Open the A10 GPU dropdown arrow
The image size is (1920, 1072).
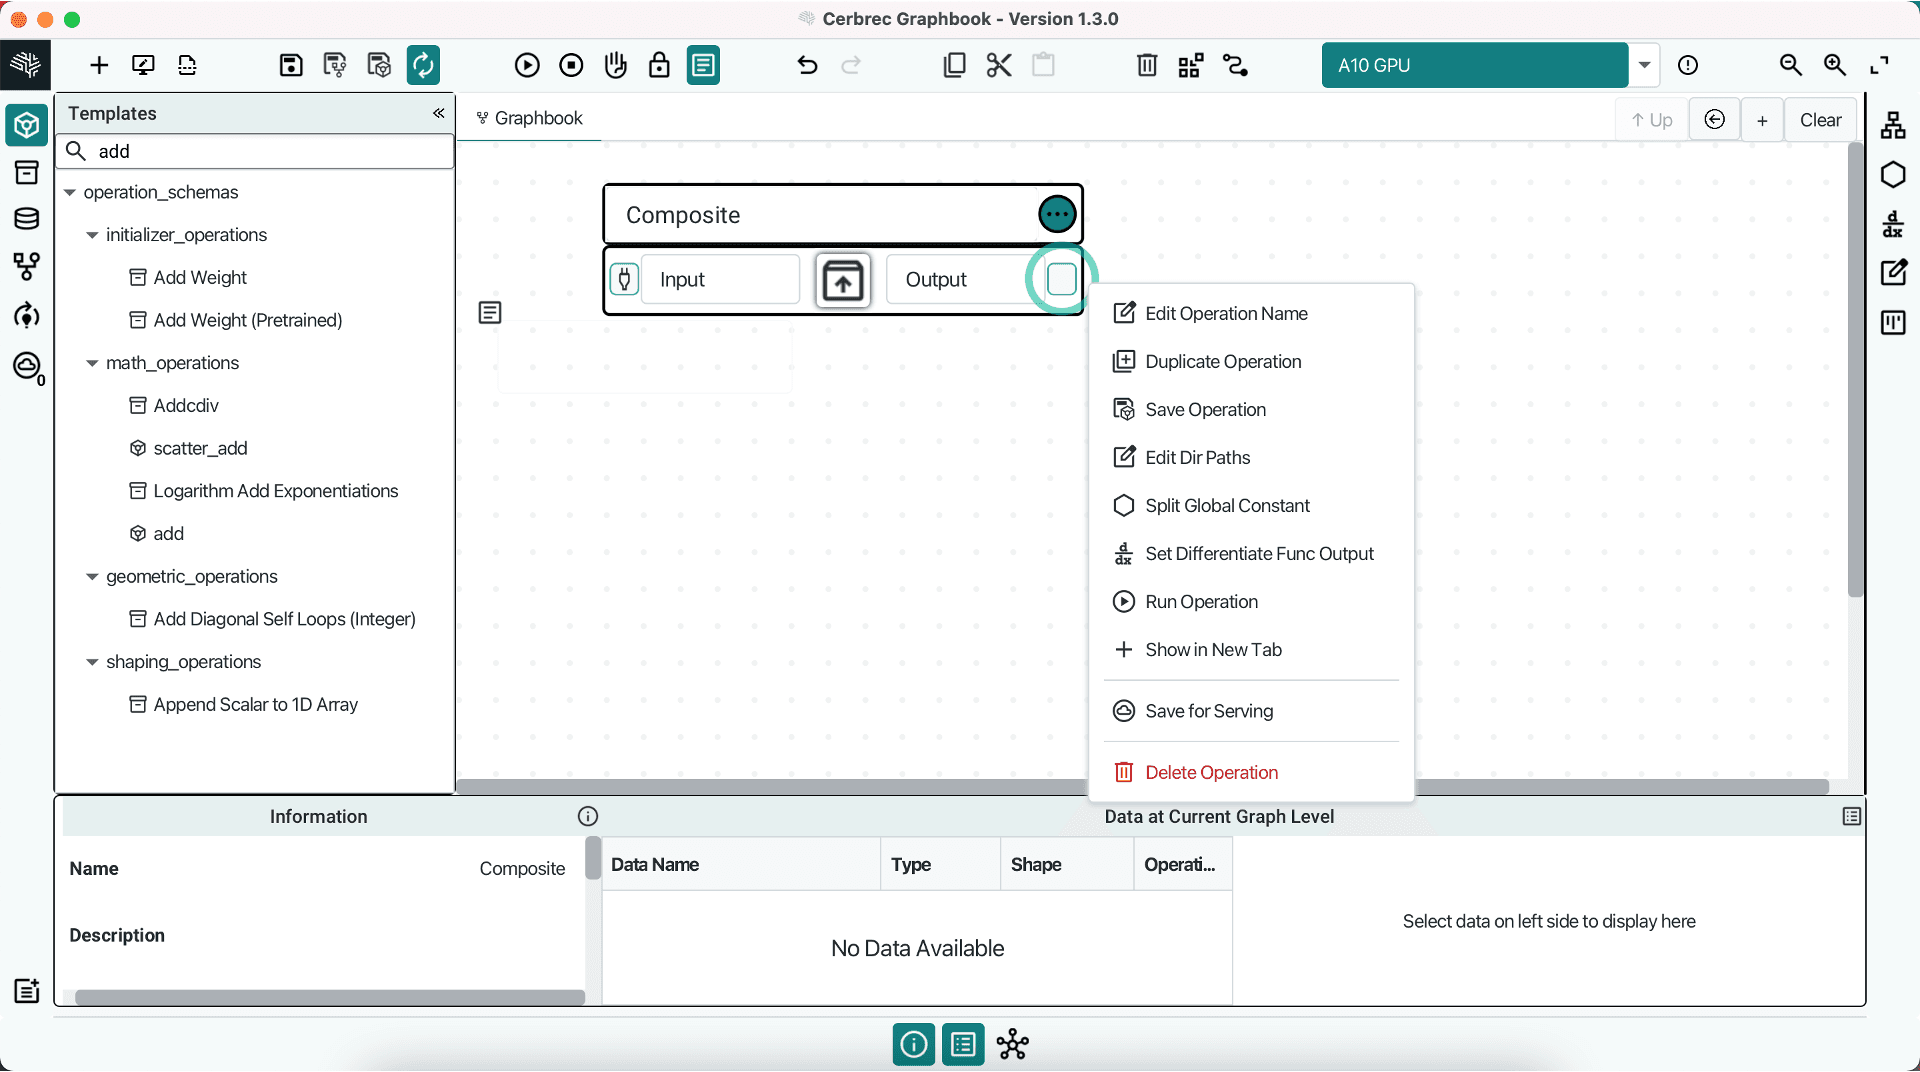tap(1644, 66)
